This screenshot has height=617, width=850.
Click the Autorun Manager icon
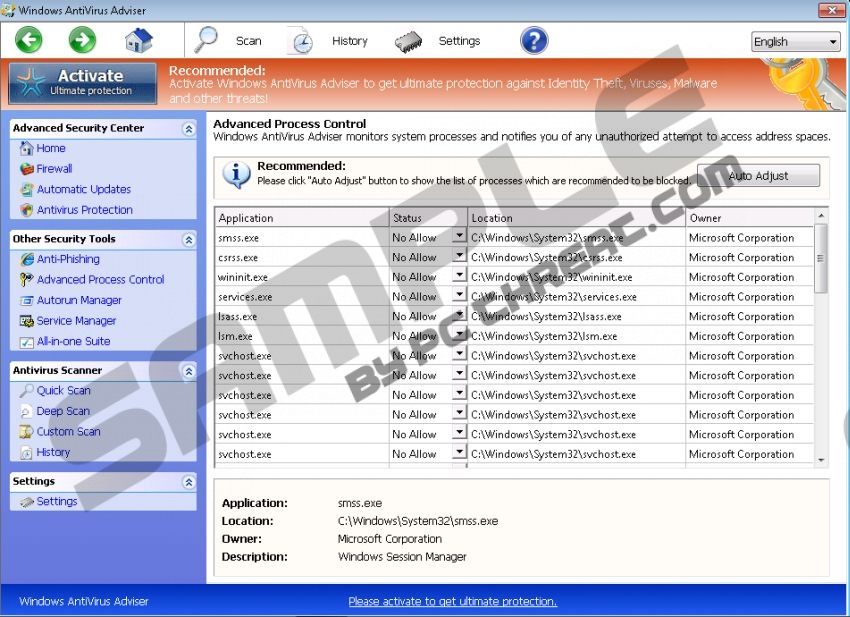pyautogui.click(x=27, y=300)
